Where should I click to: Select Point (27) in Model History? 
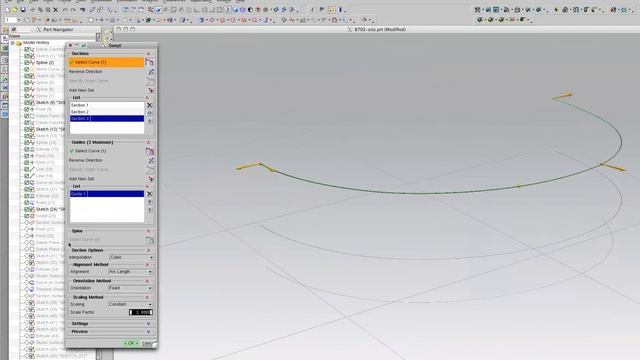[45, 229]
